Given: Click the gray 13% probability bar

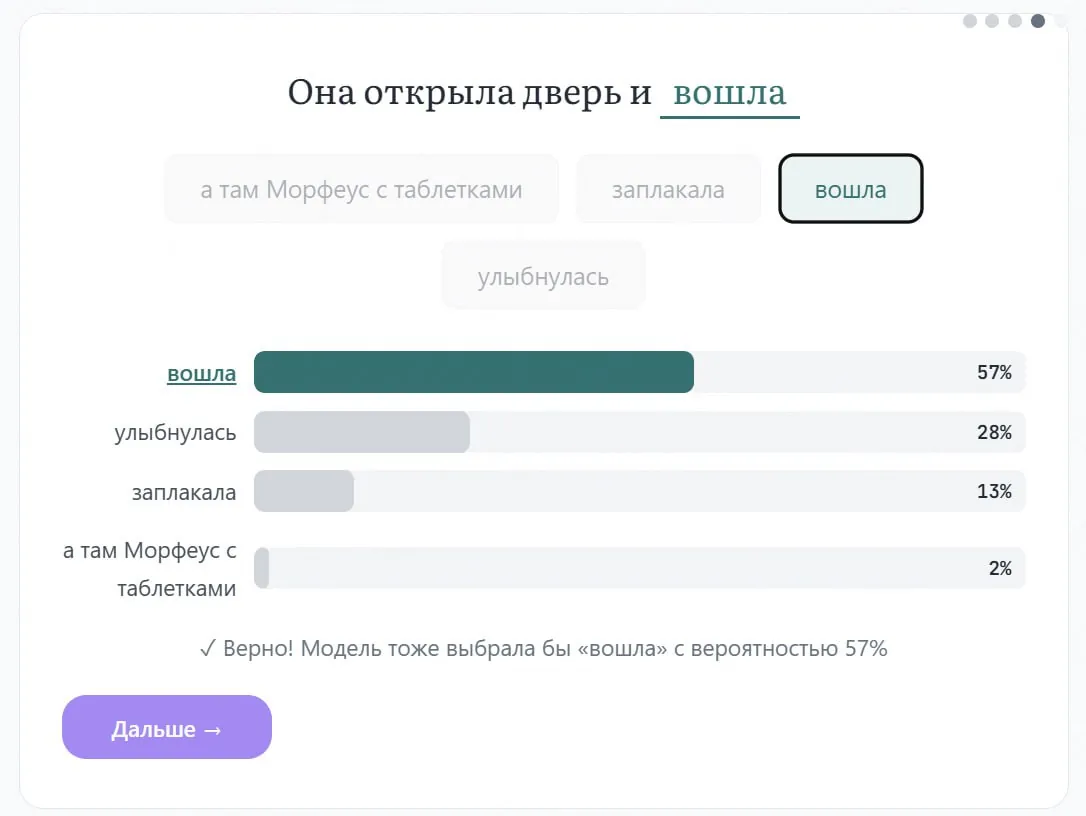Looking at the screenshot, I should (x=303, y=491).
